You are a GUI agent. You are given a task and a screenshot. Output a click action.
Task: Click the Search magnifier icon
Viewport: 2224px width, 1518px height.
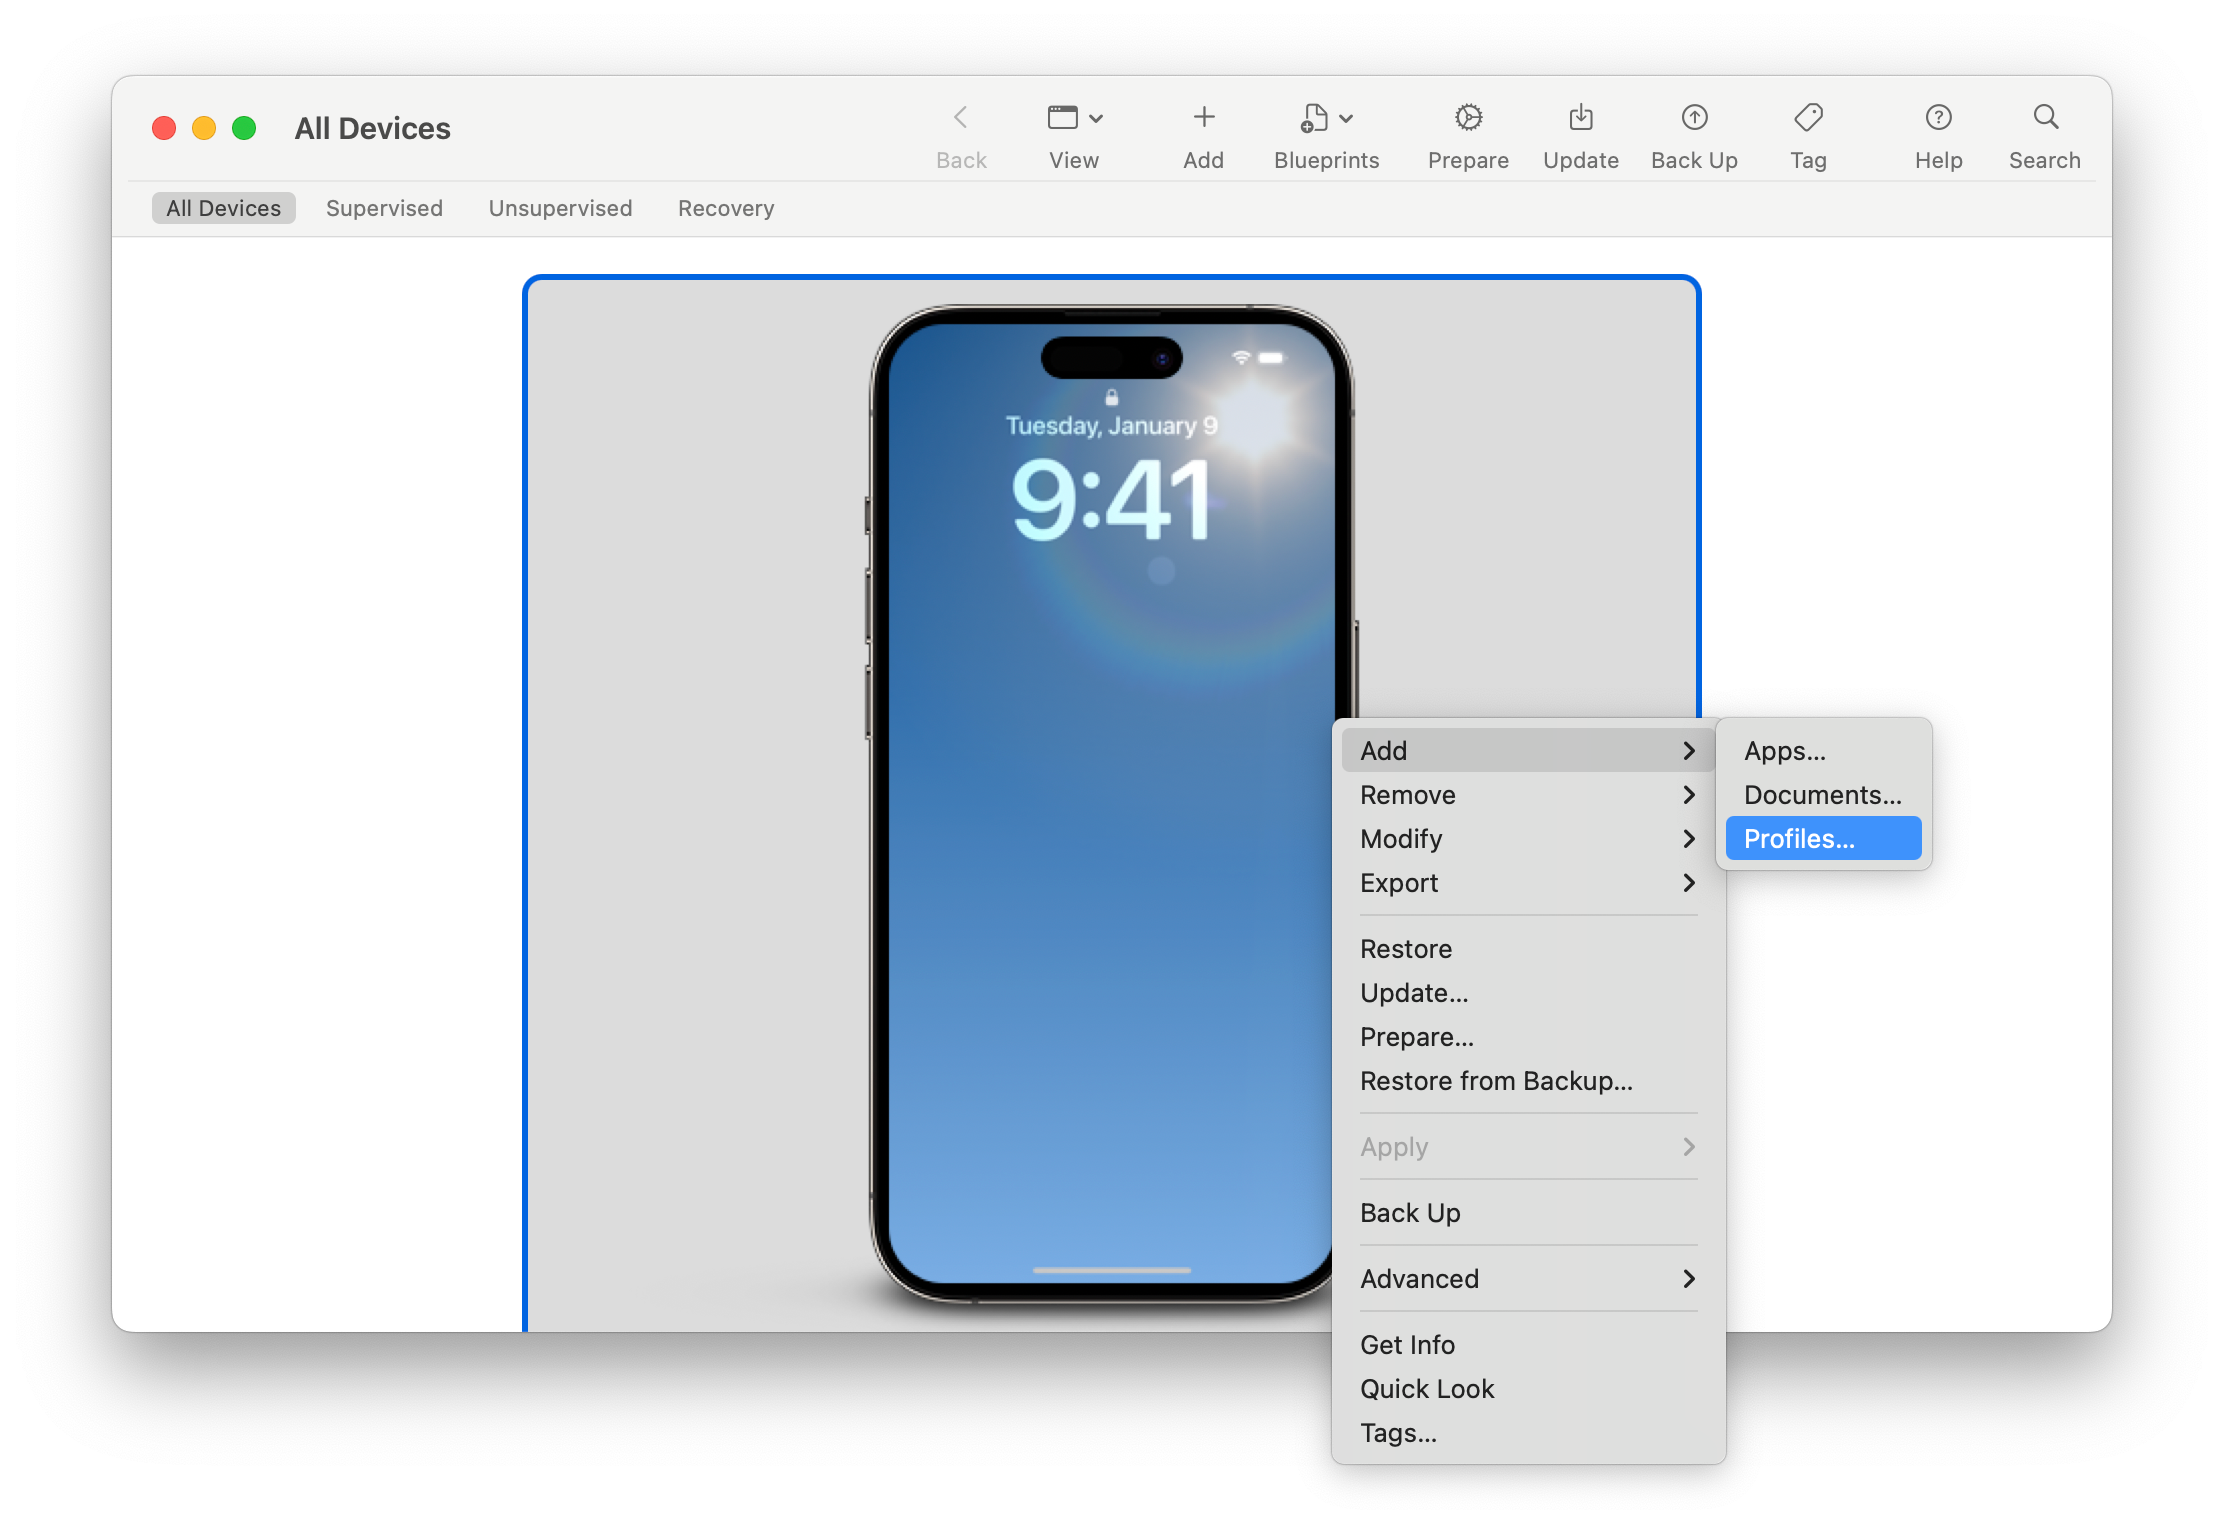coord(2045,118)
